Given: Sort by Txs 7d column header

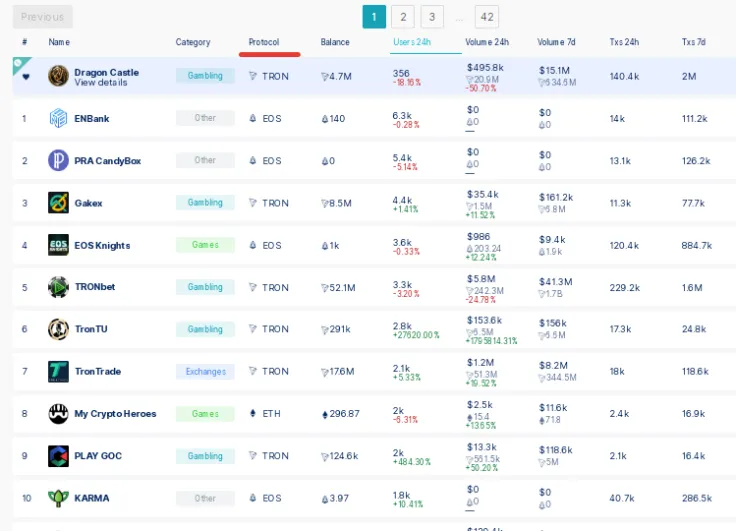Looking at the screenshot, I should [x=693, y=42].
